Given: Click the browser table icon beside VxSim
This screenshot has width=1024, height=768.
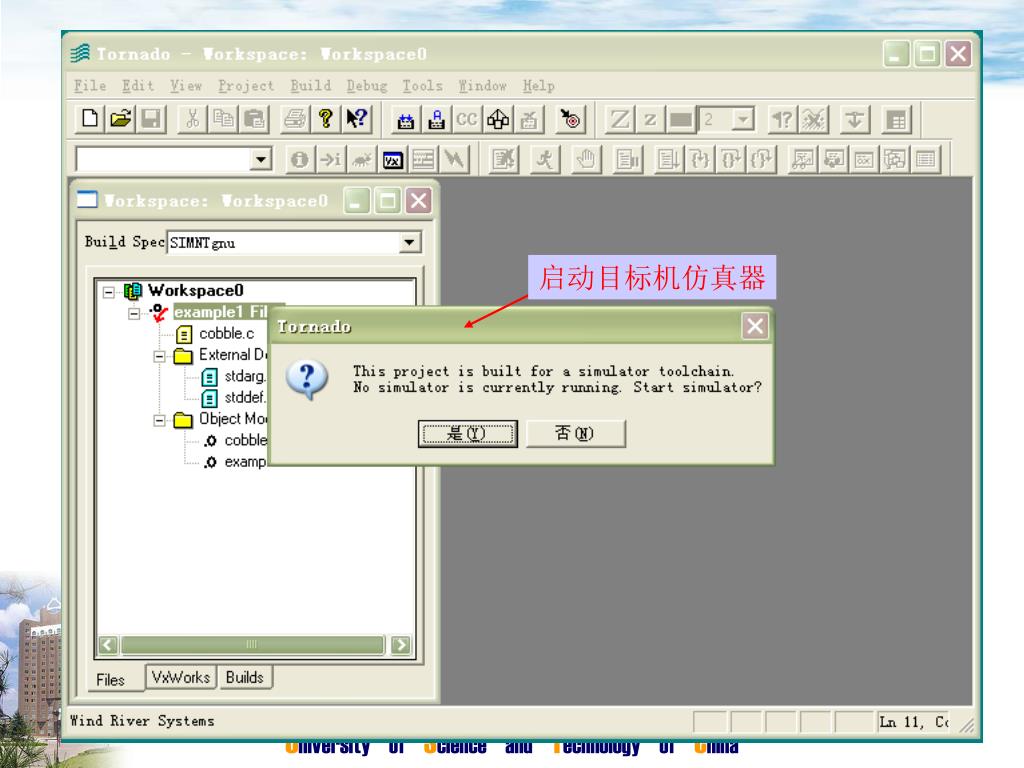Looking at the screenshot, I should (423, 159).
